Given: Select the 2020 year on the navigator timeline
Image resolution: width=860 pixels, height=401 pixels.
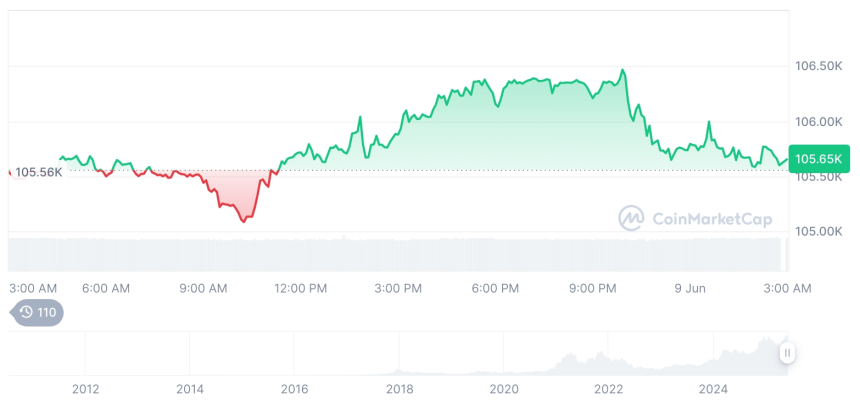Looking at the screenshot, I should (504, 388).
